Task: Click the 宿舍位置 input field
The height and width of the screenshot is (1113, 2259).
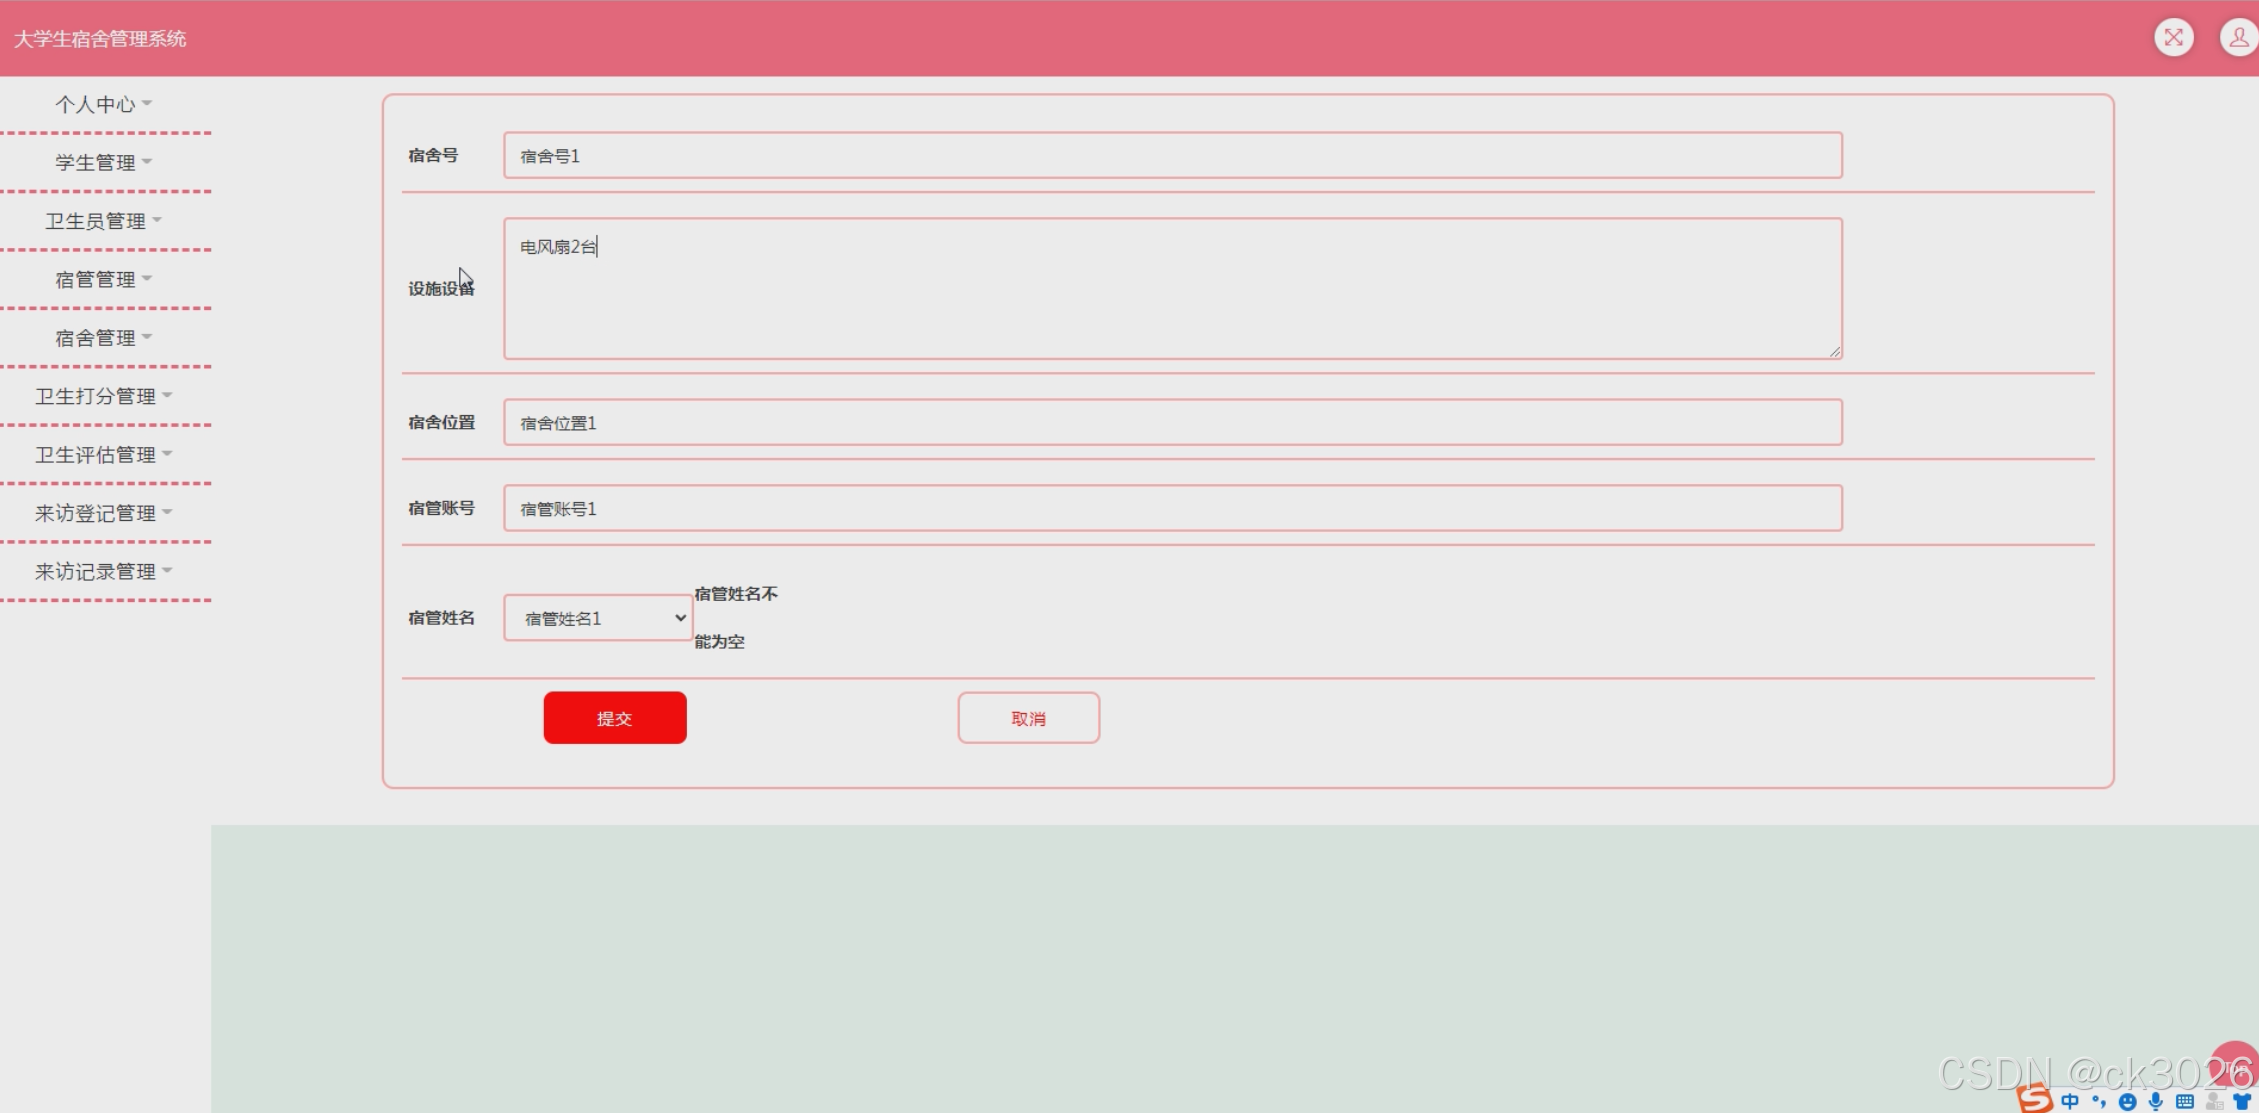Action: coord(1172,423)
